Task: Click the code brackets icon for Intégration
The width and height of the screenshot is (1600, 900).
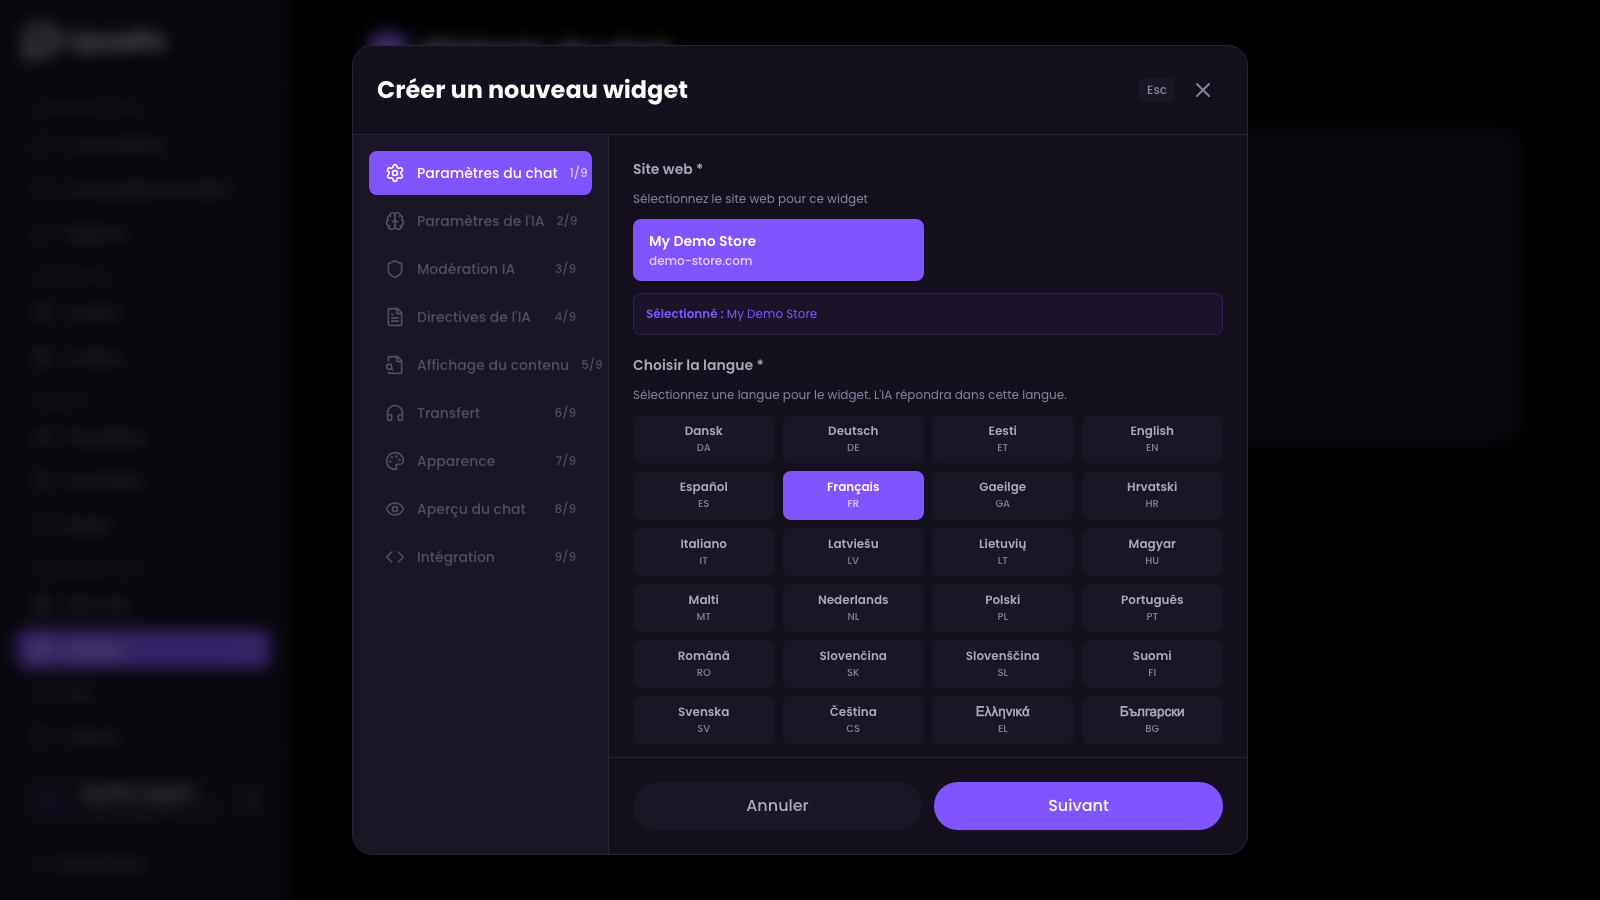Action: click(395, 557)
